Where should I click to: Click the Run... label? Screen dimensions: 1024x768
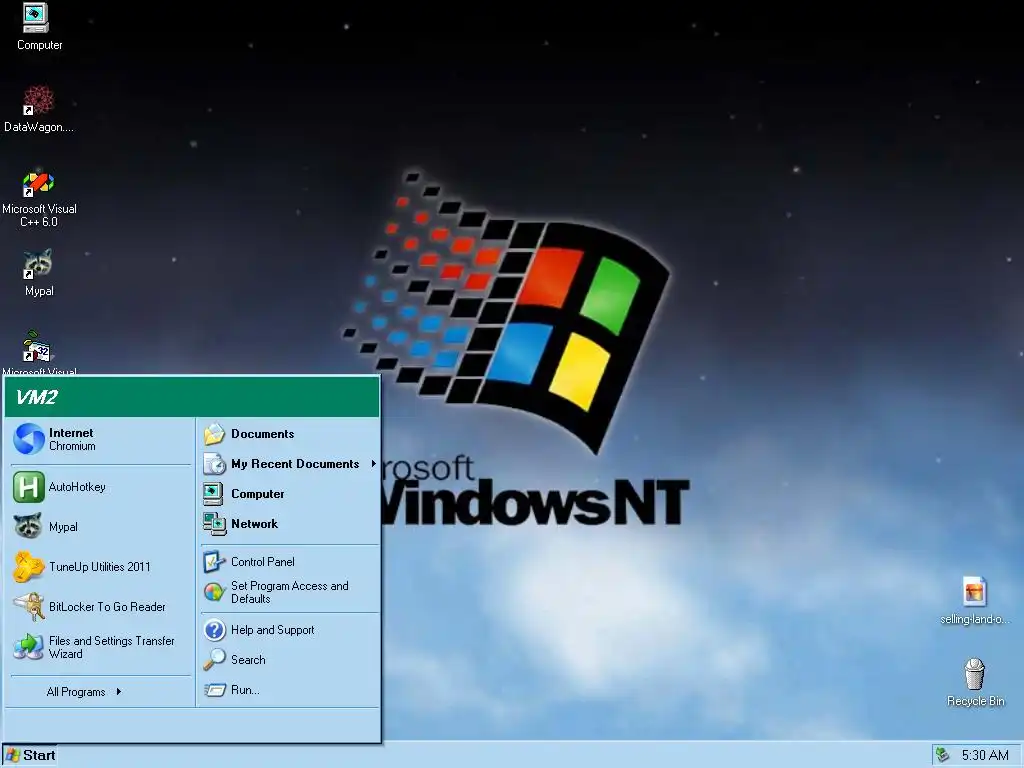[245, 690]
